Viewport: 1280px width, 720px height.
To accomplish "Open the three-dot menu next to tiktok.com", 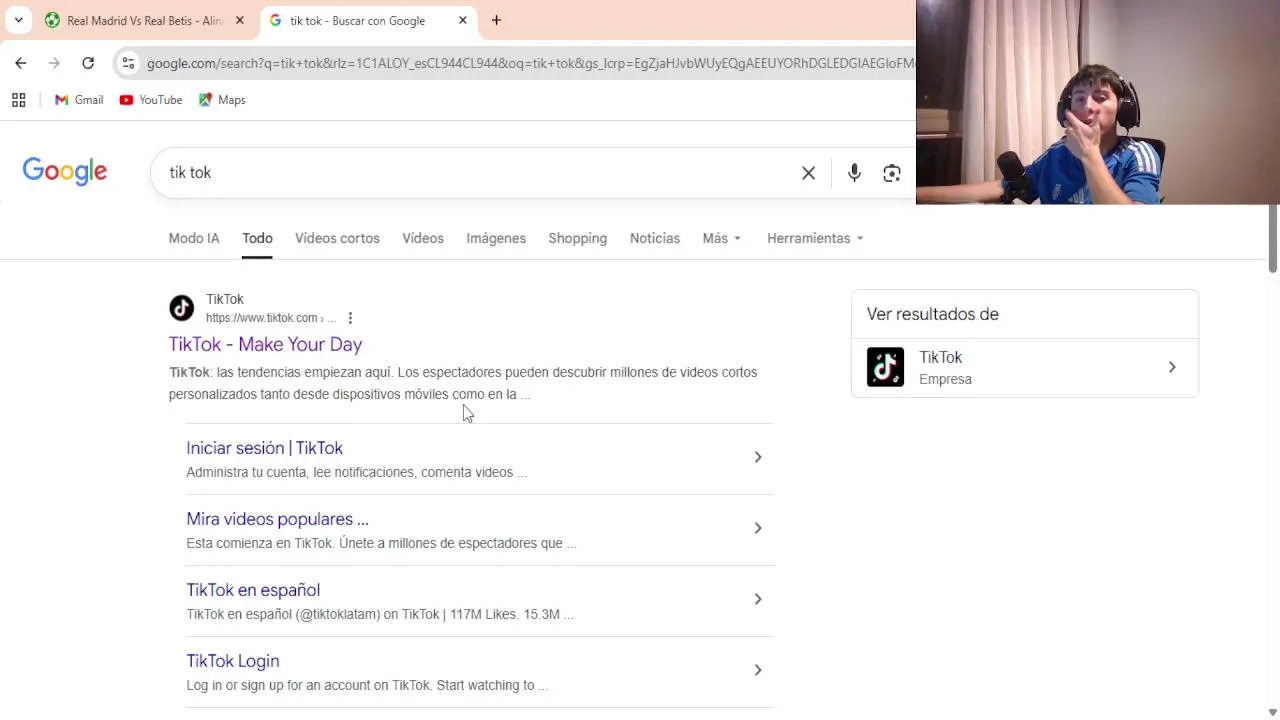I will point(350,318).
